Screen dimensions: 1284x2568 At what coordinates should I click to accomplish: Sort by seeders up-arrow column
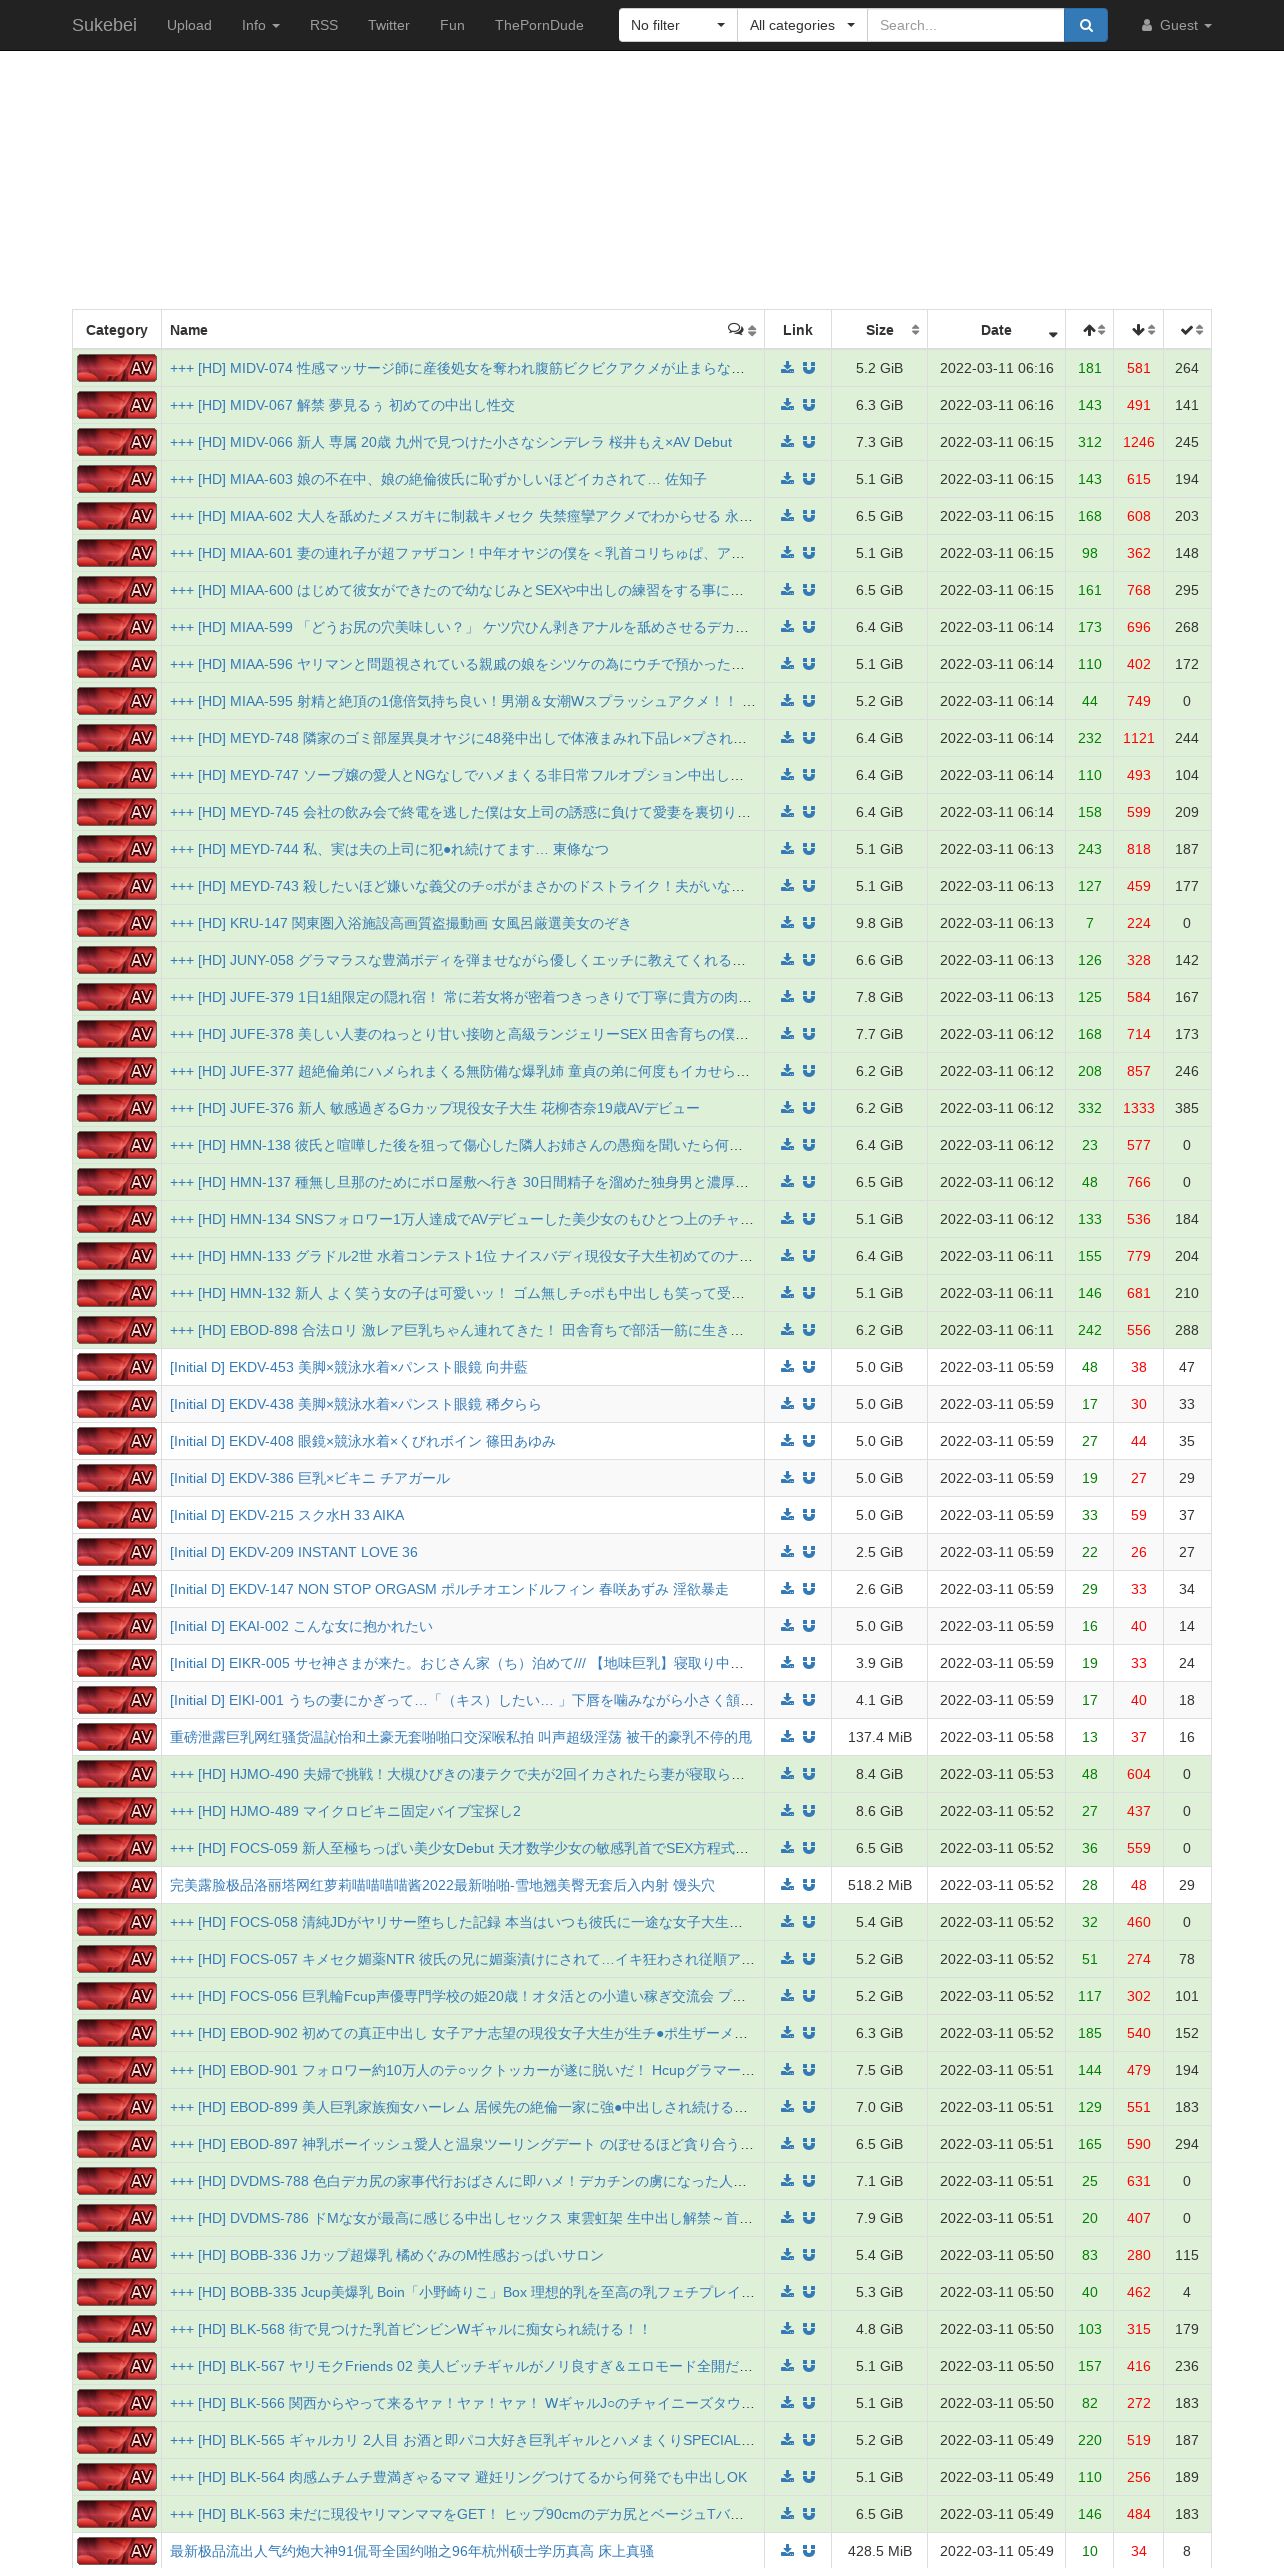click(1090, 330)
